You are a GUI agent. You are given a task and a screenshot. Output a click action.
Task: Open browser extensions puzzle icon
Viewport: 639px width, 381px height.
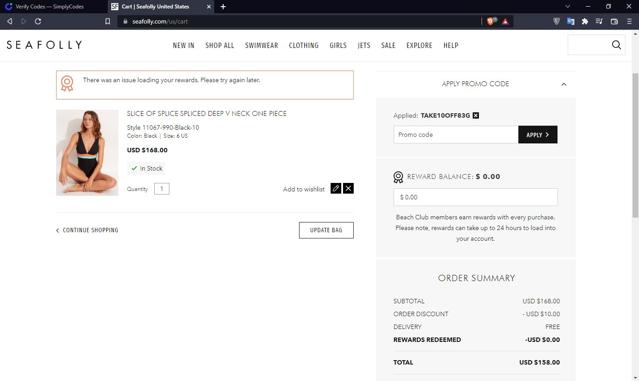(x=585, y=21)
